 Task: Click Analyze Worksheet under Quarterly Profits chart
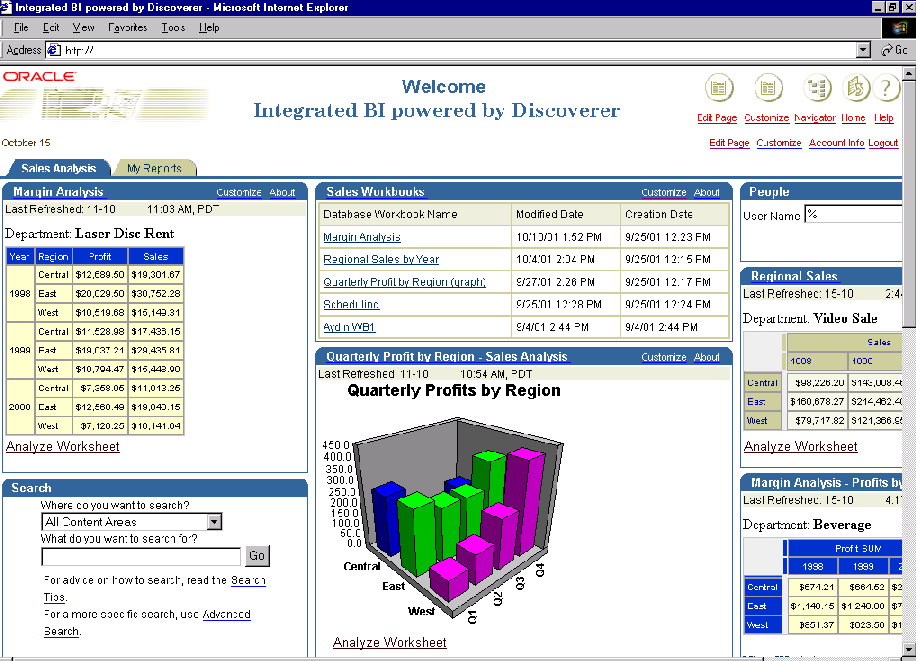[390, 642]
